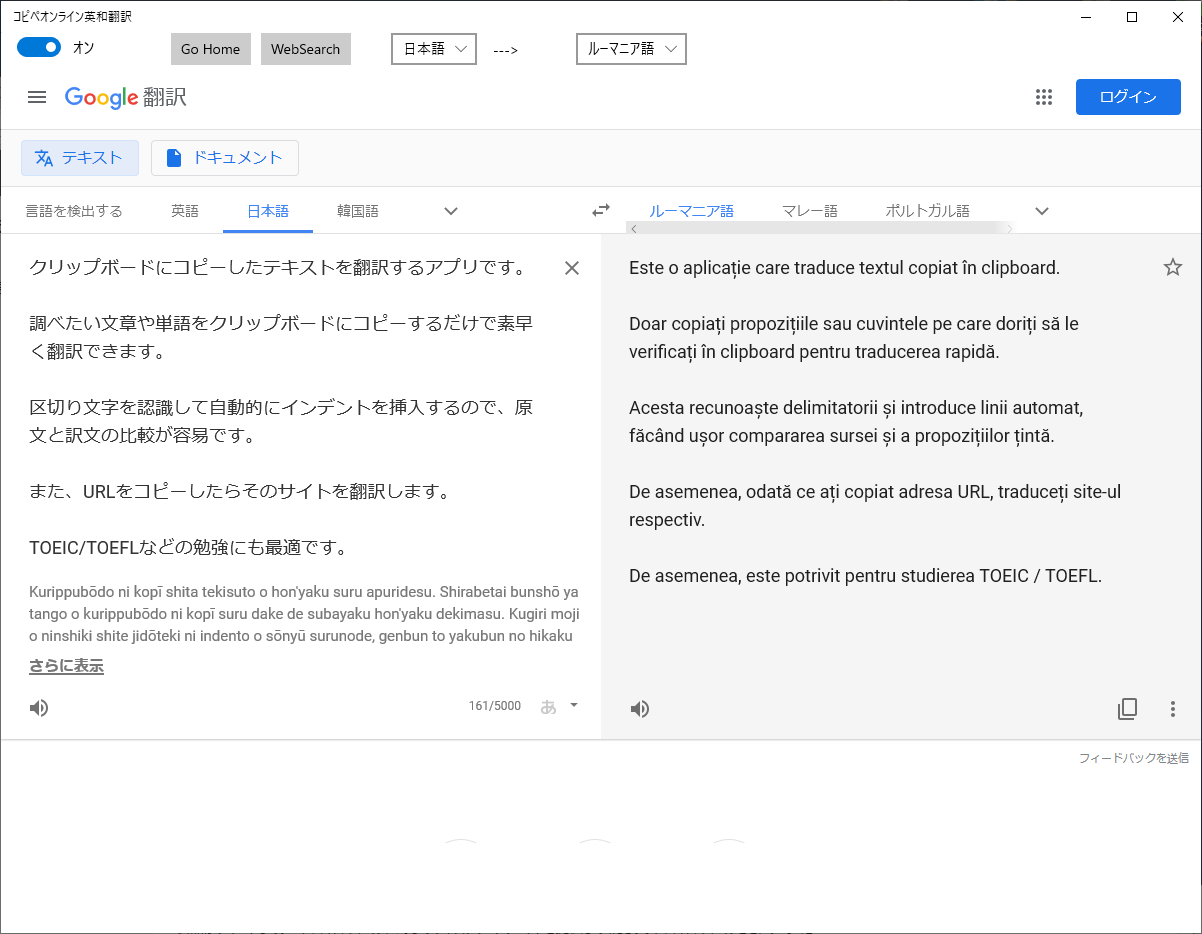Open the input method dropdown arrow
This screenshot has height=934, width=1202.
point(574,705)
